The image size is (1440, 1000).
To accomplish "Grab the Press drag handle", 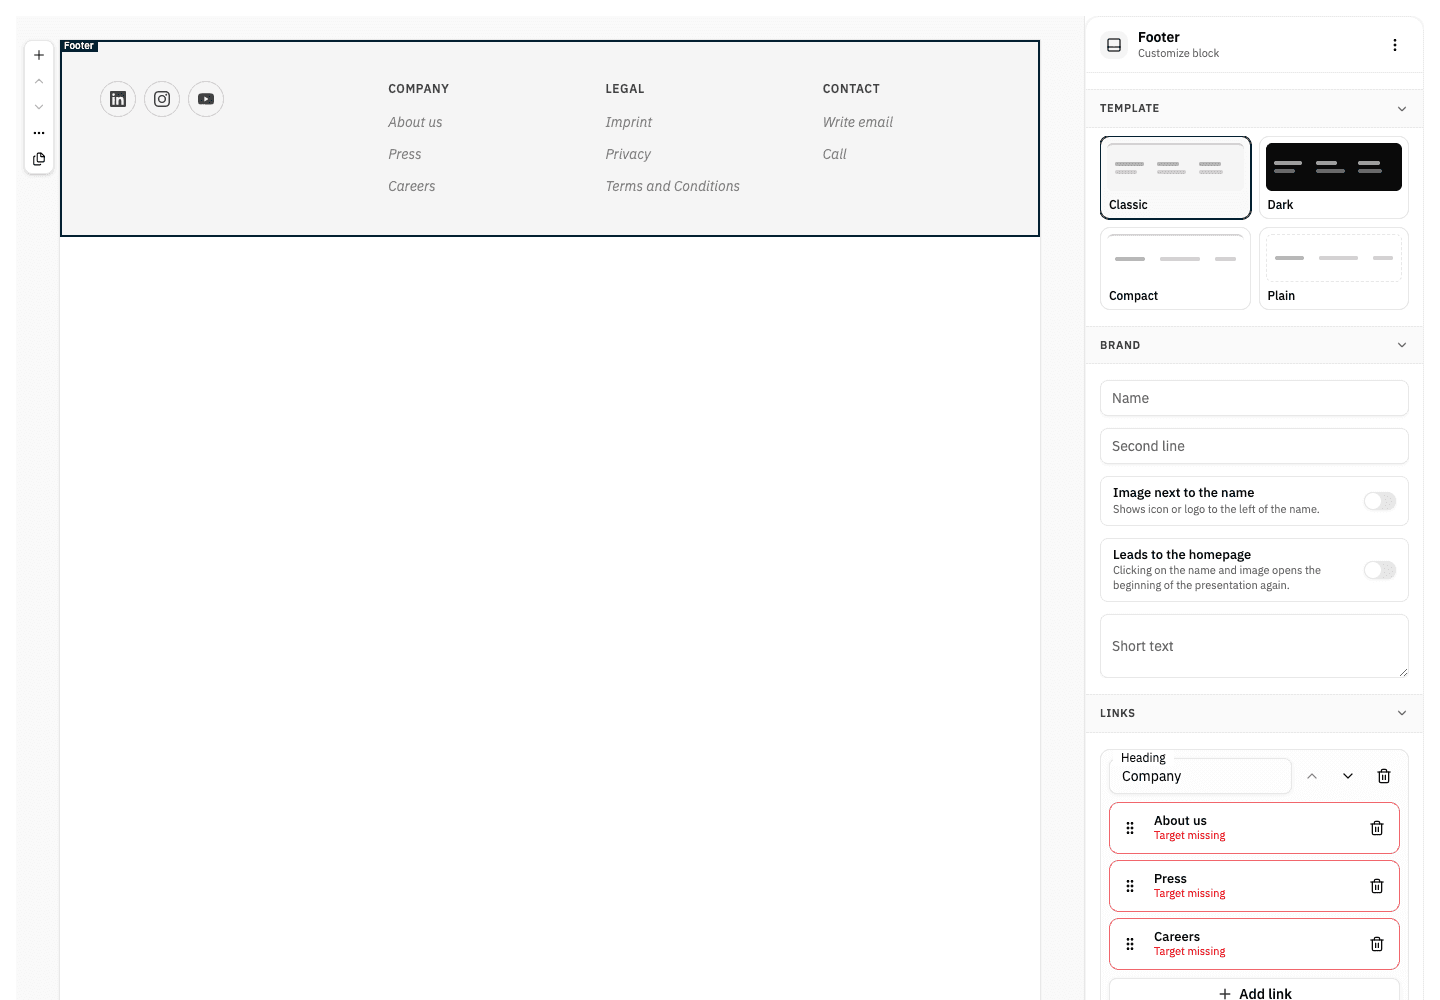I will pos(1130,886).
